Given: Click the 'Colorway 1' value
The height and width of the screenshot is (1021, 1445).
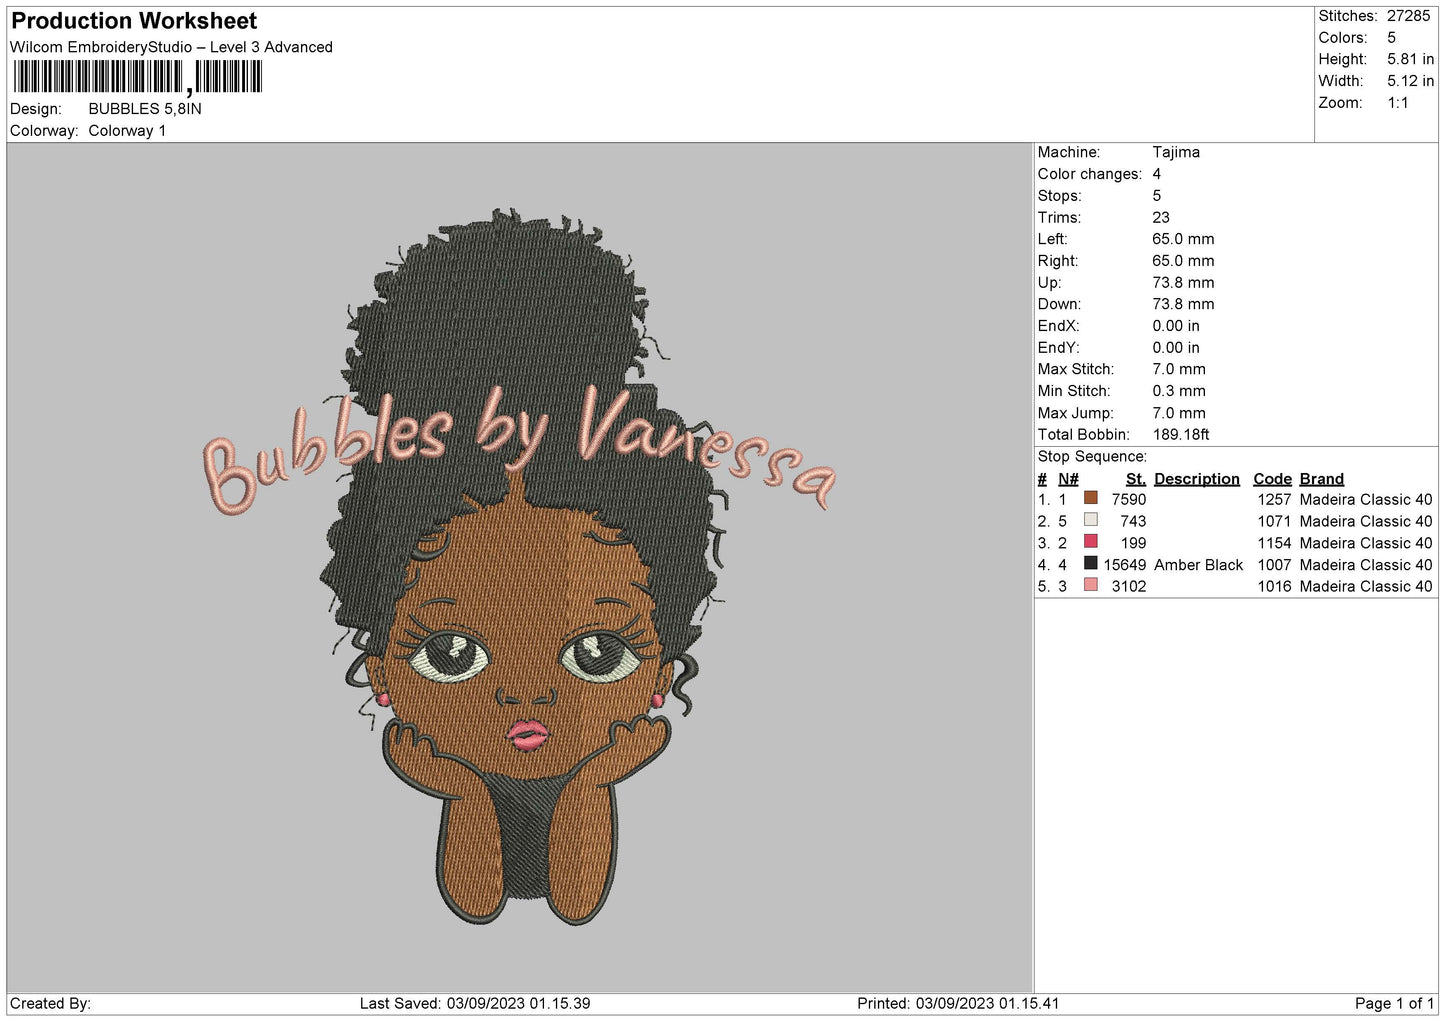Looking at the screenshot, I should [x=127, y=131].
